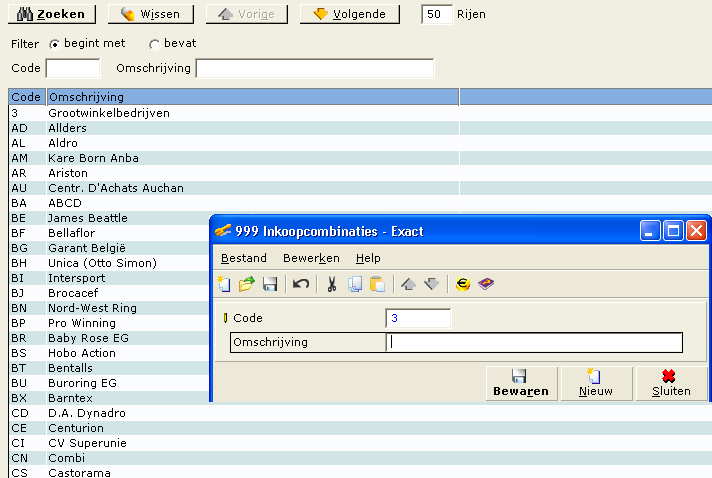Select the 'Brocacef' row

pyautogui.click(x=109, y=293)
